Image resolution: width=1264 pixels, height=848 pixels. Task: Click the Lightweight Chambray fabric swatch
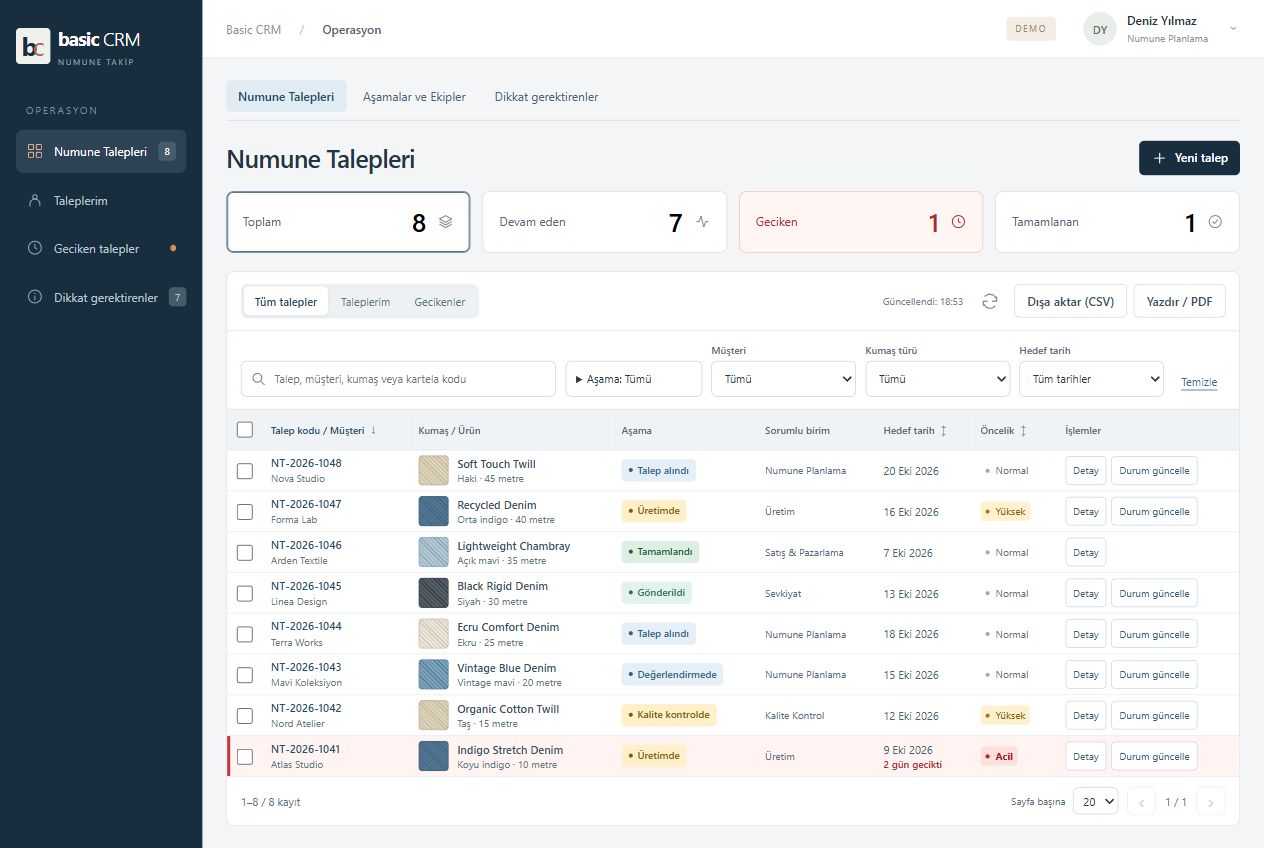point(433,552)
